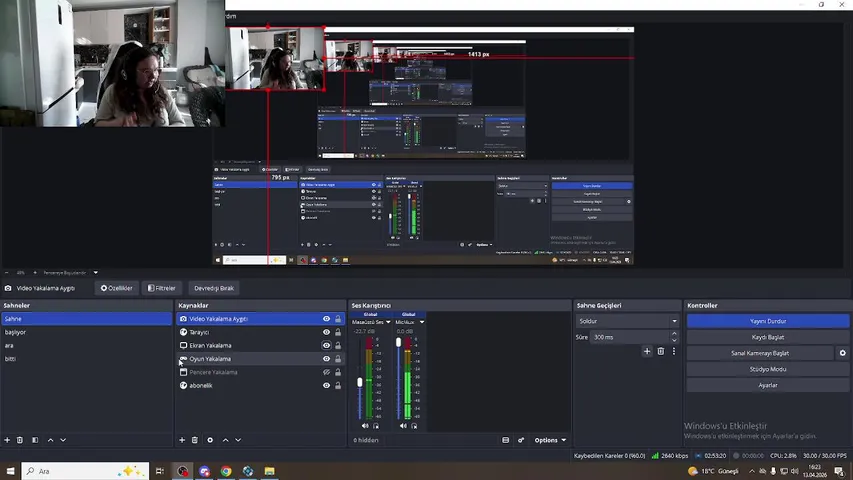This screenshot has height=480, width=853.
Task: Remove selected source with the Kaynaklar trash icon
Action: 195,440
